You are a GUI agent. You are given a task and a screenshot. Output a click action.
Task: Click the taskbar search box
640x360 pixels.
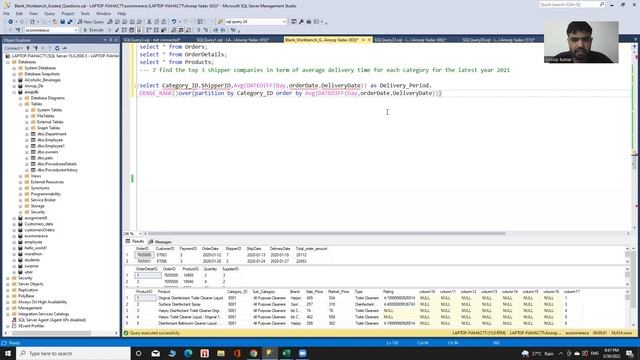pos(73,353)
